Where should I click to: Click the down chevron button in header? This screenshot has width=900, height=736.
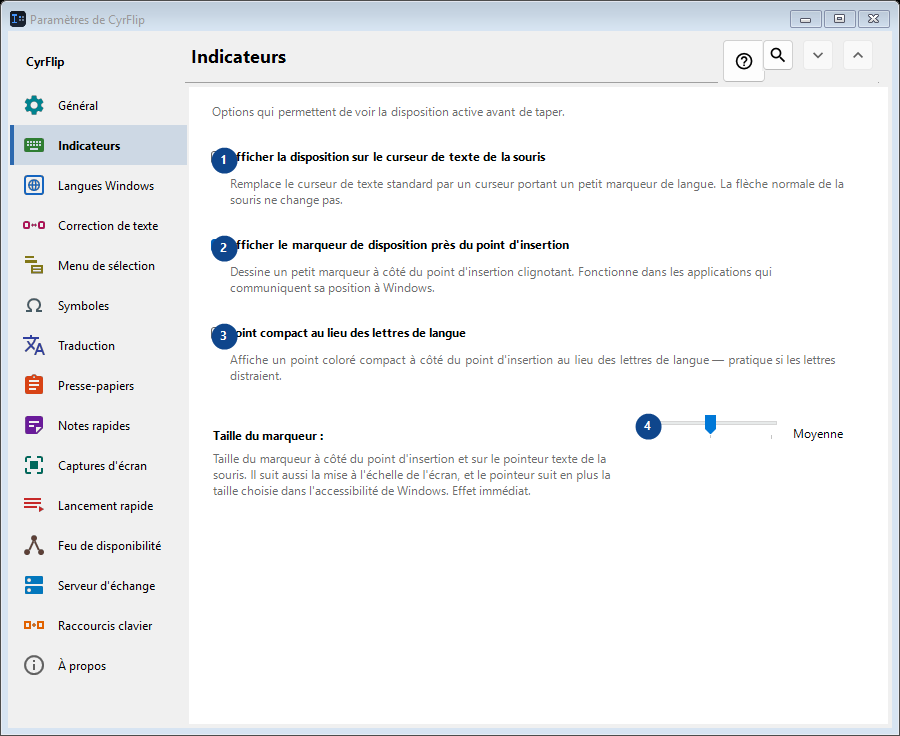pos(818,55)
